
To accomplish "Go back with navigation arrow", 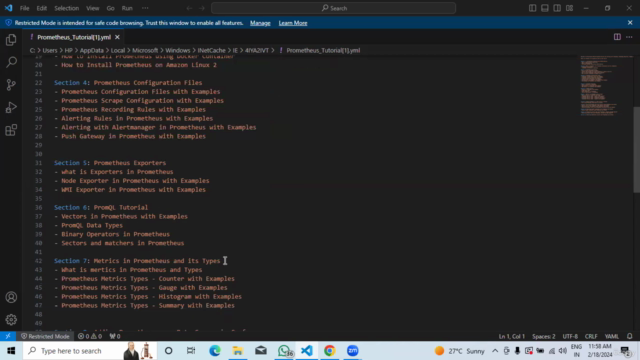I will click(x=189, y=8).
